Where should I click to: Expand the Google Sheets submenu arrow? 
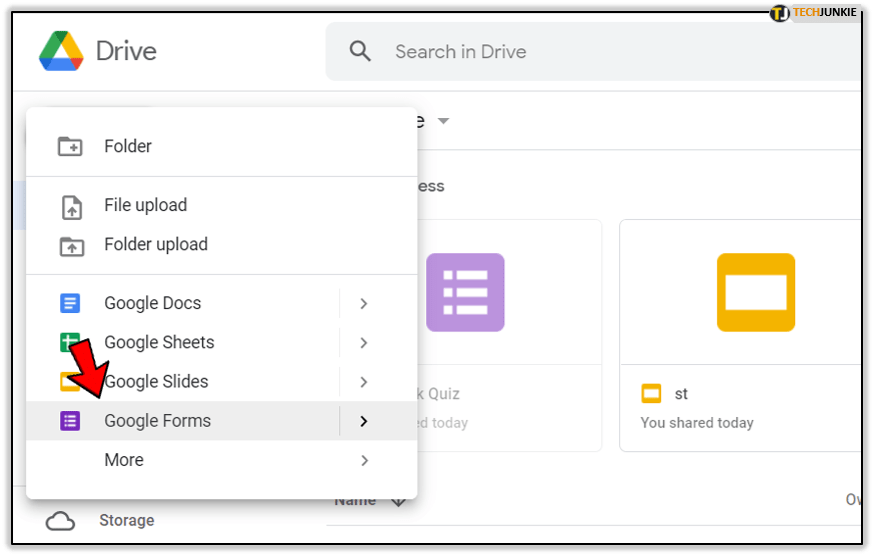pos(364,342)
